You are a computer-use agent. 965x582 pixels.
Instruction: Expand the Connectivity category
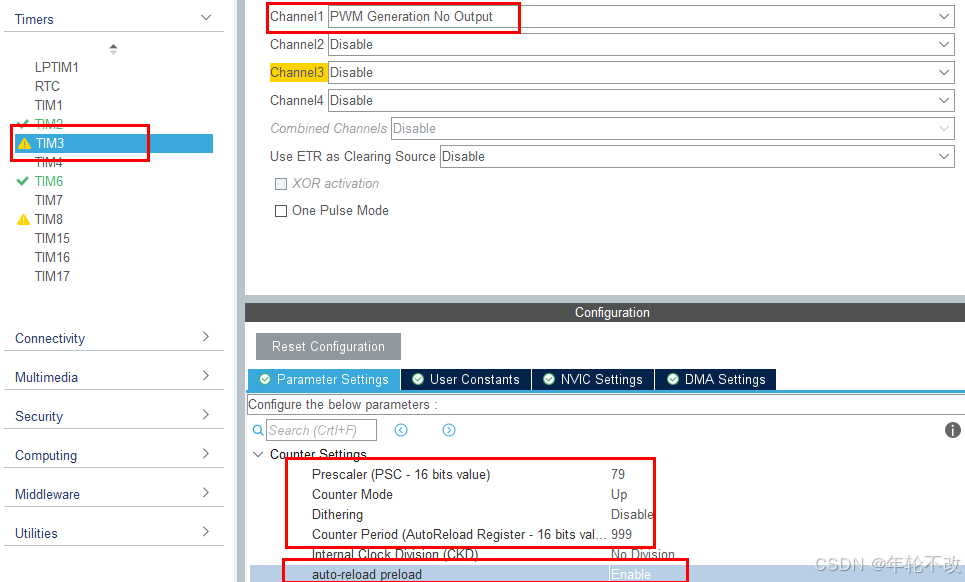[112, 338]
